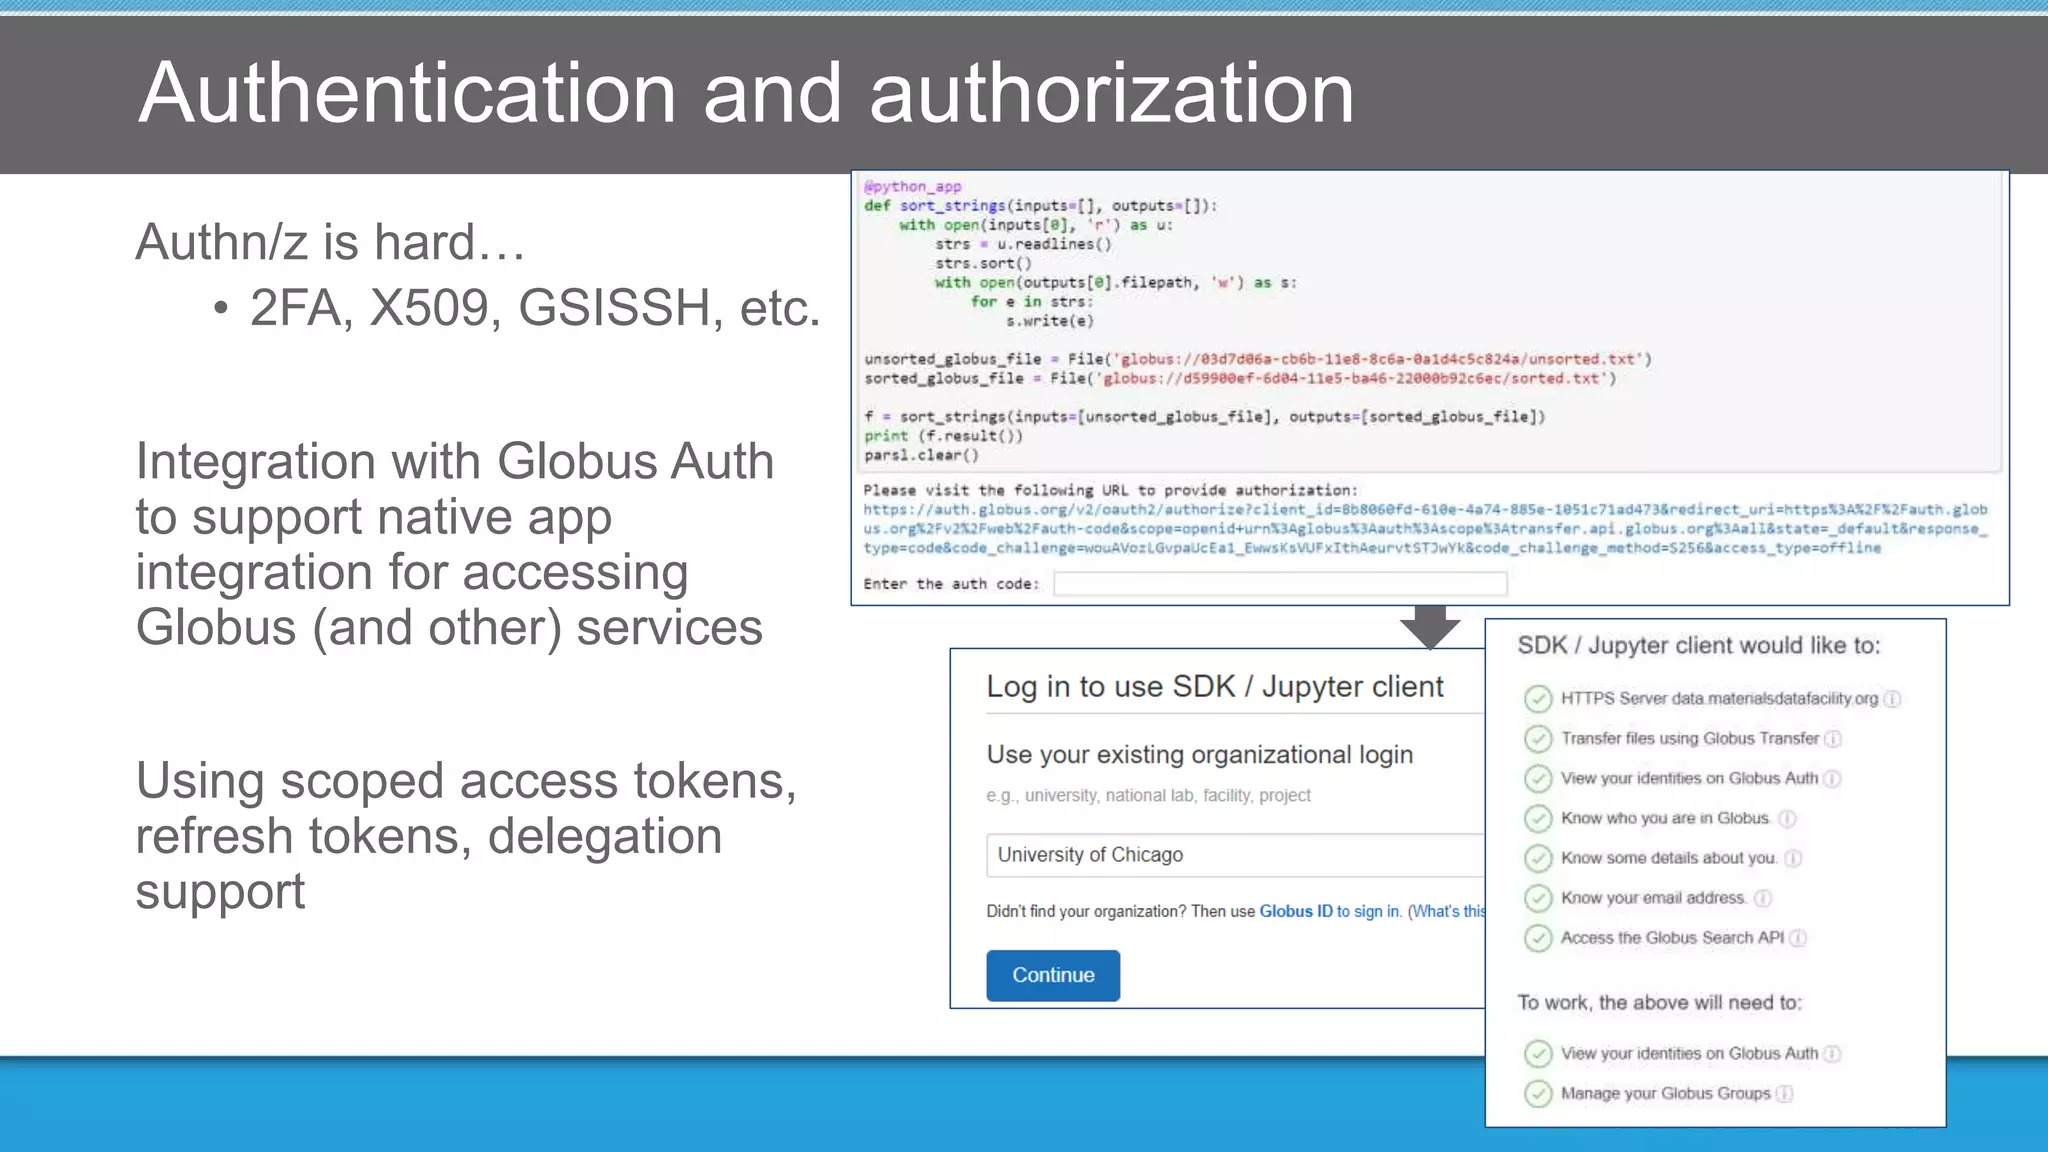Viewport: 2048px width, 1152px height.
Task: Open the Globus ID to sign in link
Action: point(1330,911)
